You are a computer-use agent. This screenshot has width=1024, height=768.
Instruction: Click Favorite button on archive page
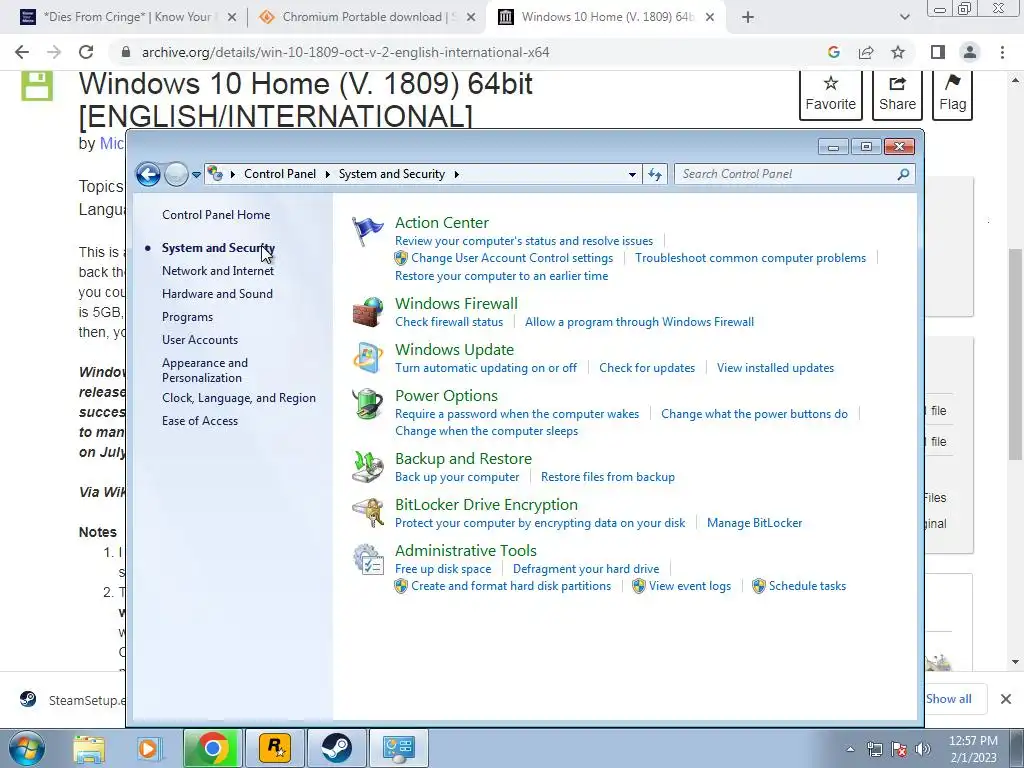pyautogui.click(x=830, y=94)
